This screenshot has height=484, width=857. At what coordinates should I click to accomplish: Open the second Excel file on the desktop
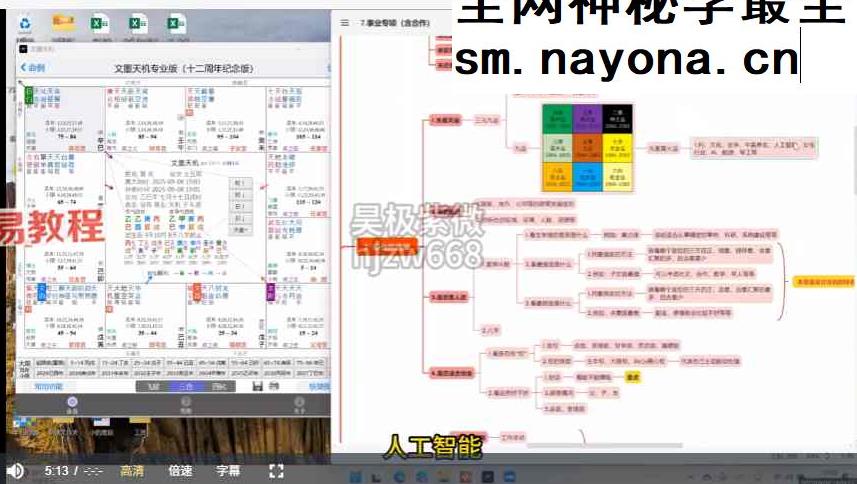pos(138,25)
